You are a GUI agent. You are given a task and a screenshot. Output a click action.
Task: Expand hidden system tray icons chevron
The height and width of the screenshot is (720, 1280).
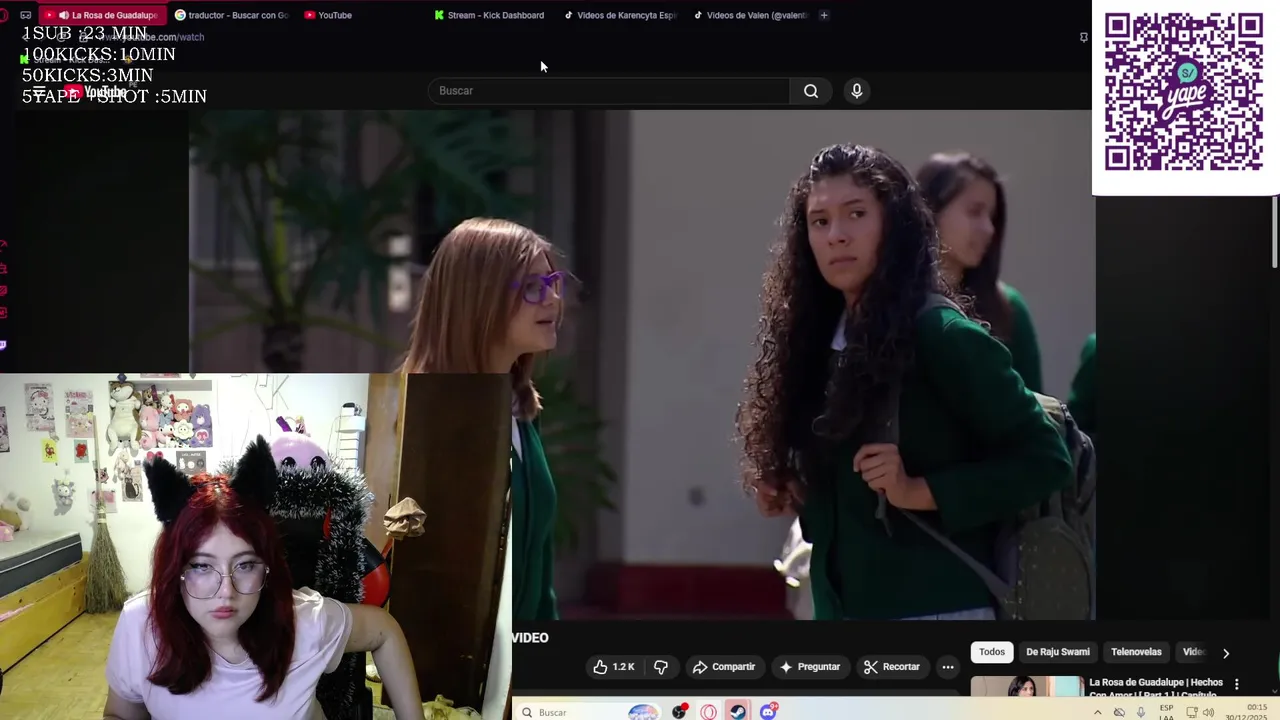(1098, 712)
